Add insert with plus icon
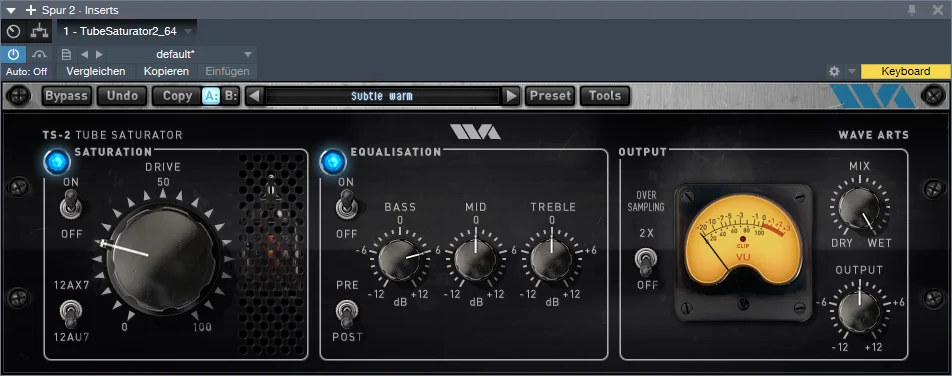Screen dimensions: 952x376 click(x=30, y=10)
